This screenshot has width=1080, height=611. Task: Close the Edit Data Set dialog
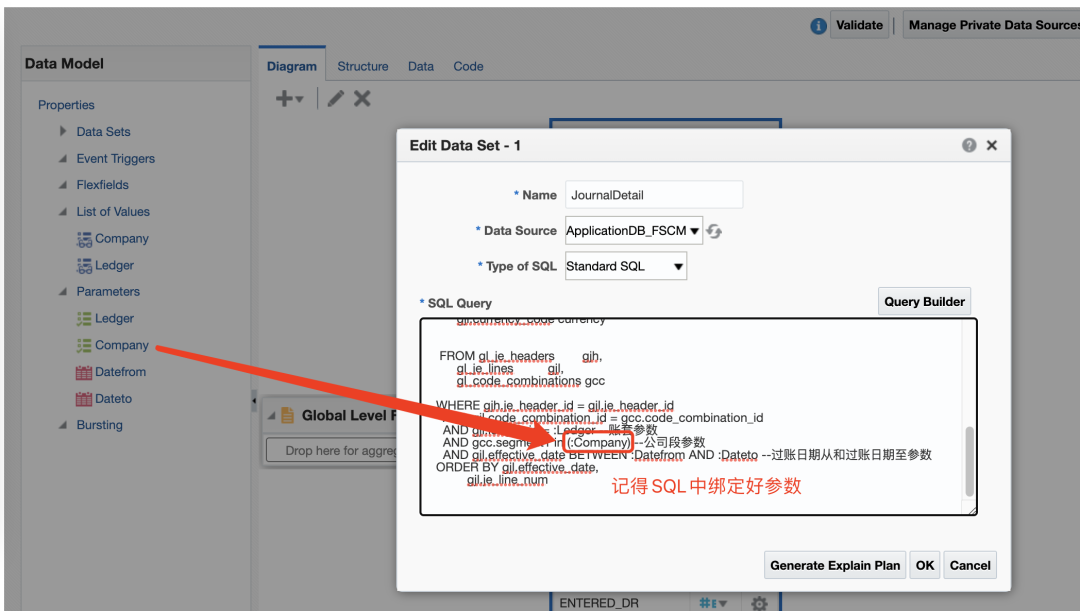pos(992,145)
